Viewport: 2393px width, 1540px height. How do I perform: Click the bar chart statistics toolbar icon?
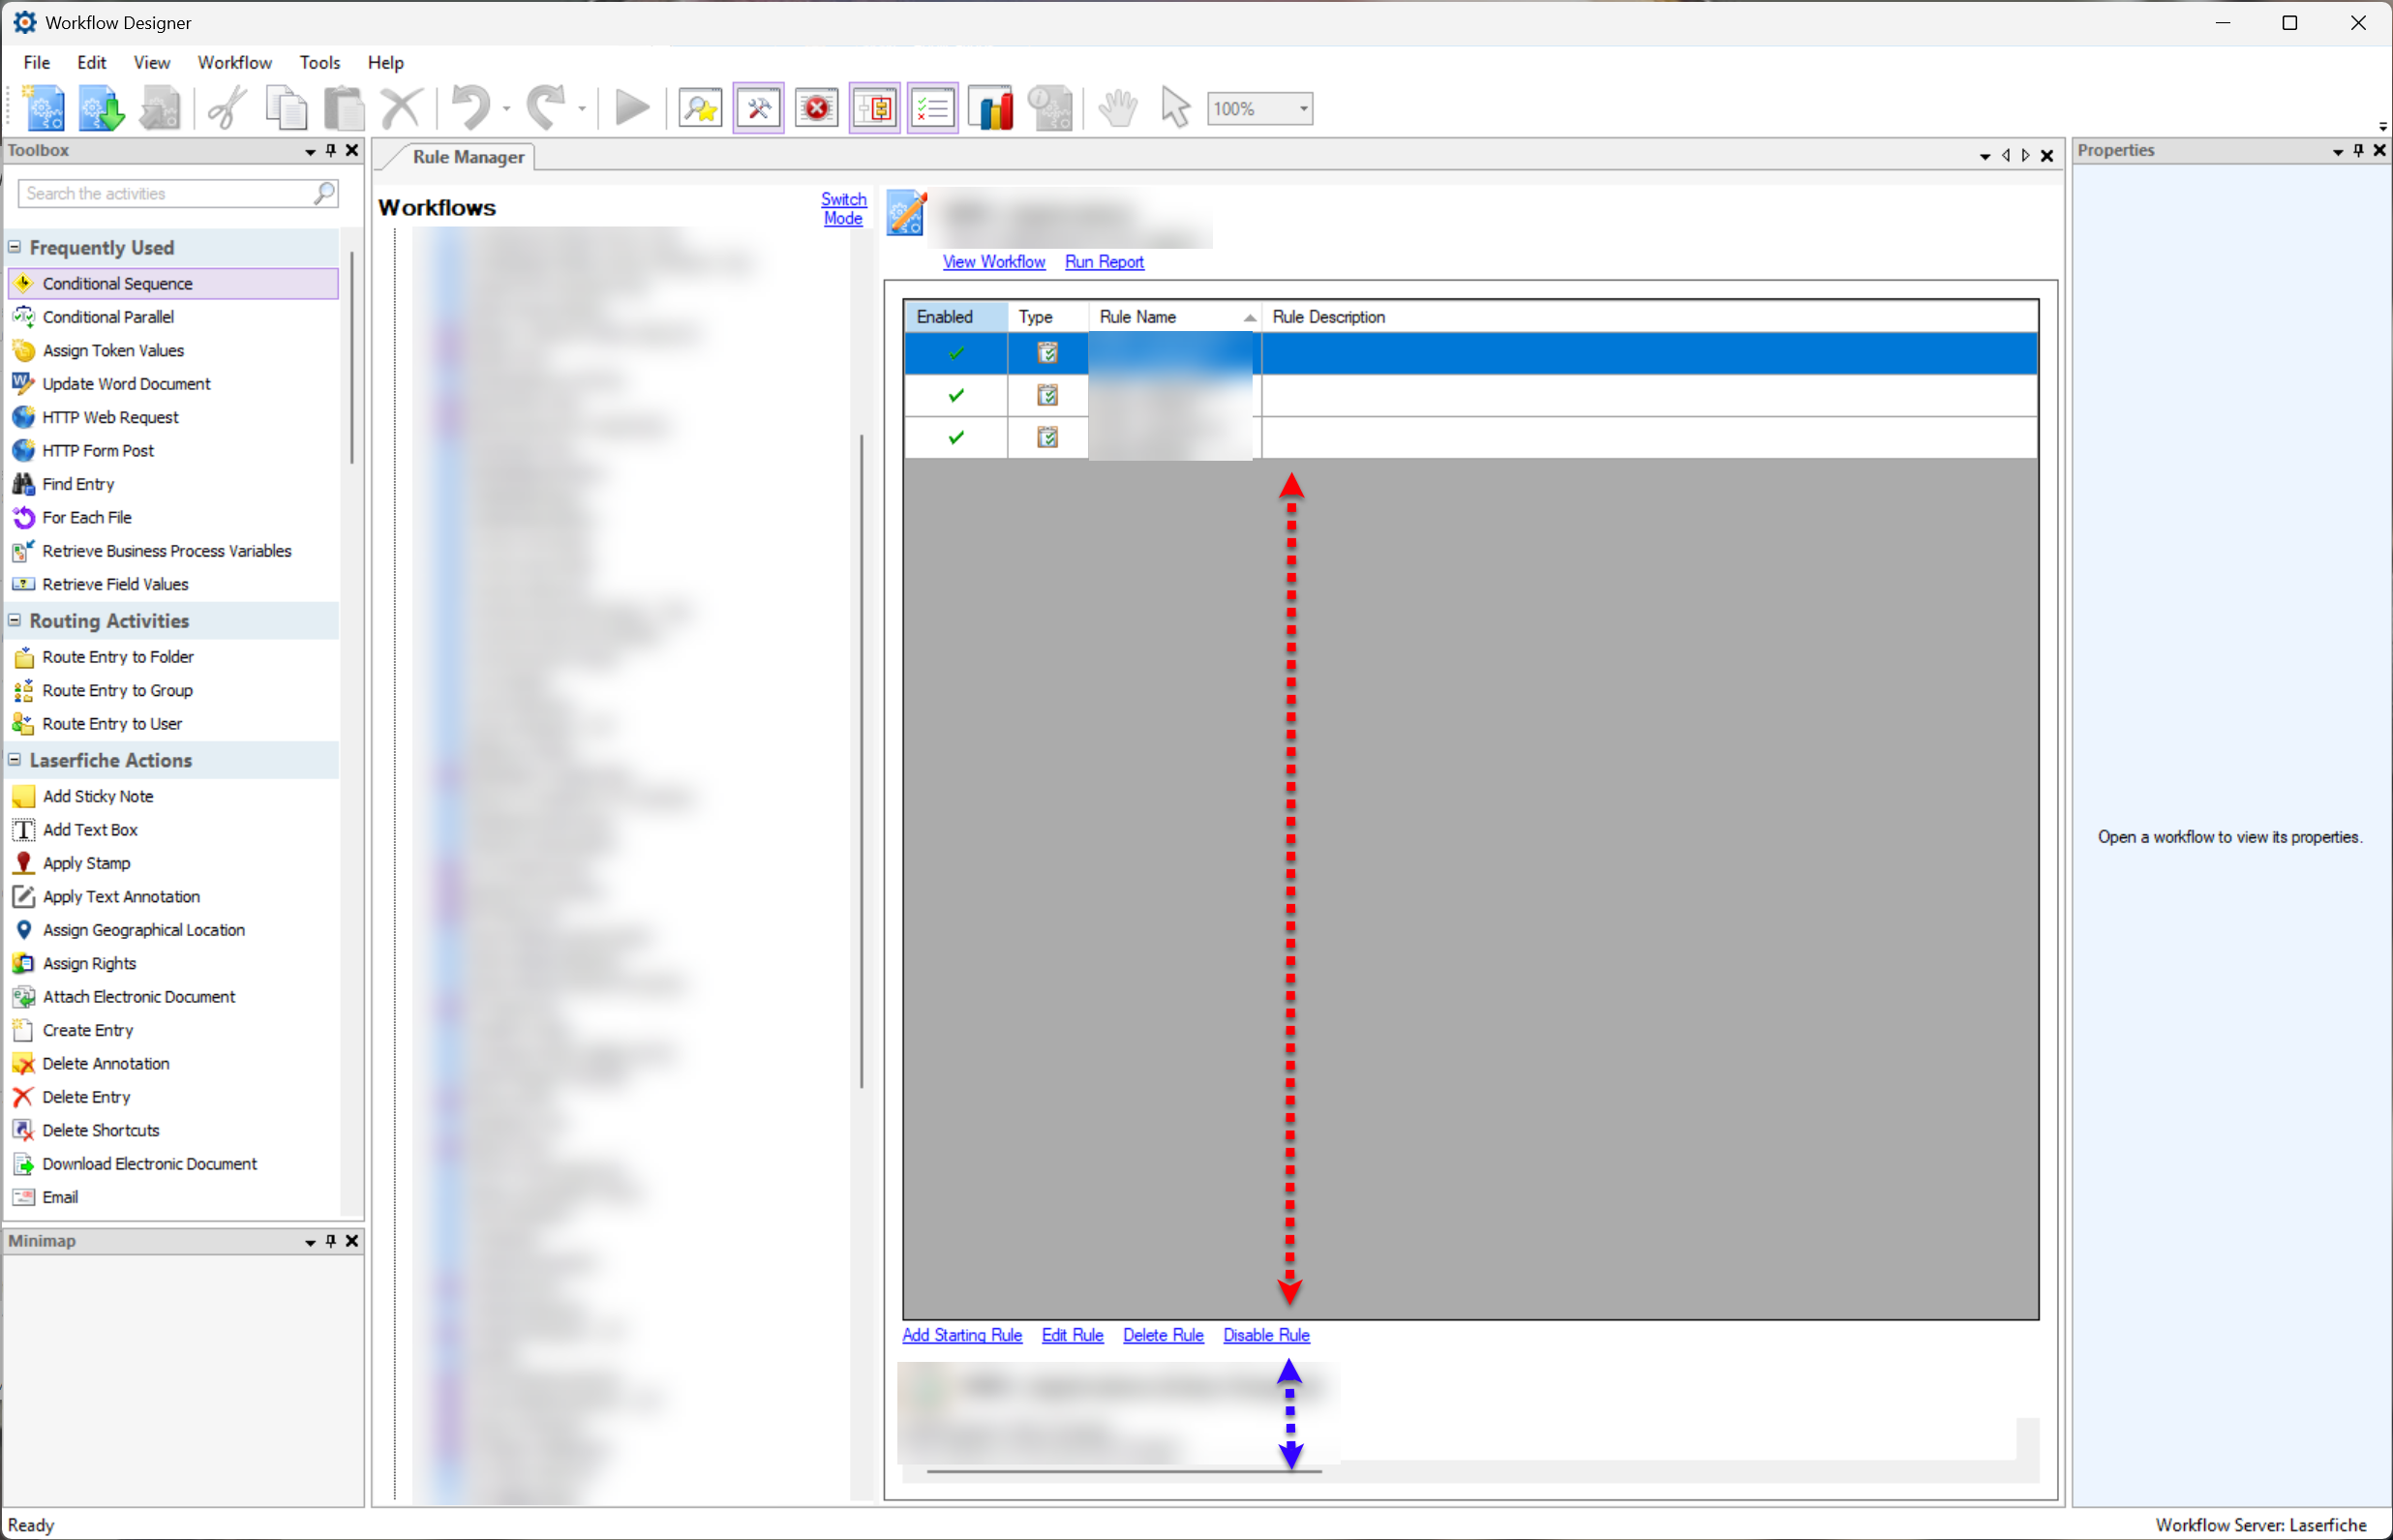990,108
